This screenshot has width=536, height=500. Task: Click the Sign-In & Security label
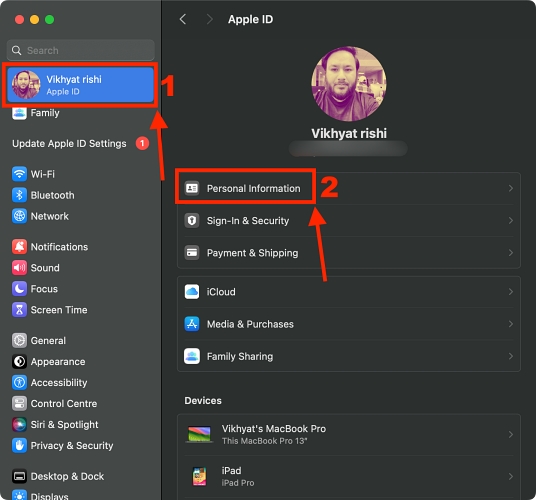(248, 220)
